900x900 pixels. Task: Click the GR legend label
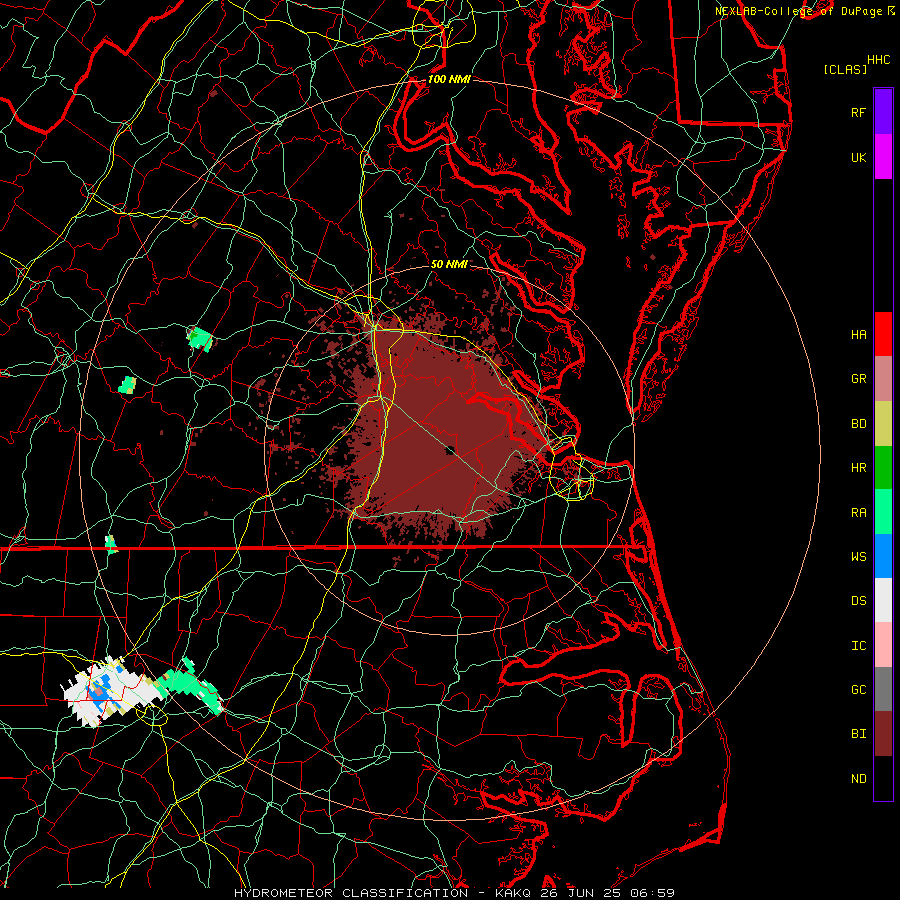[x=858, y=379]
